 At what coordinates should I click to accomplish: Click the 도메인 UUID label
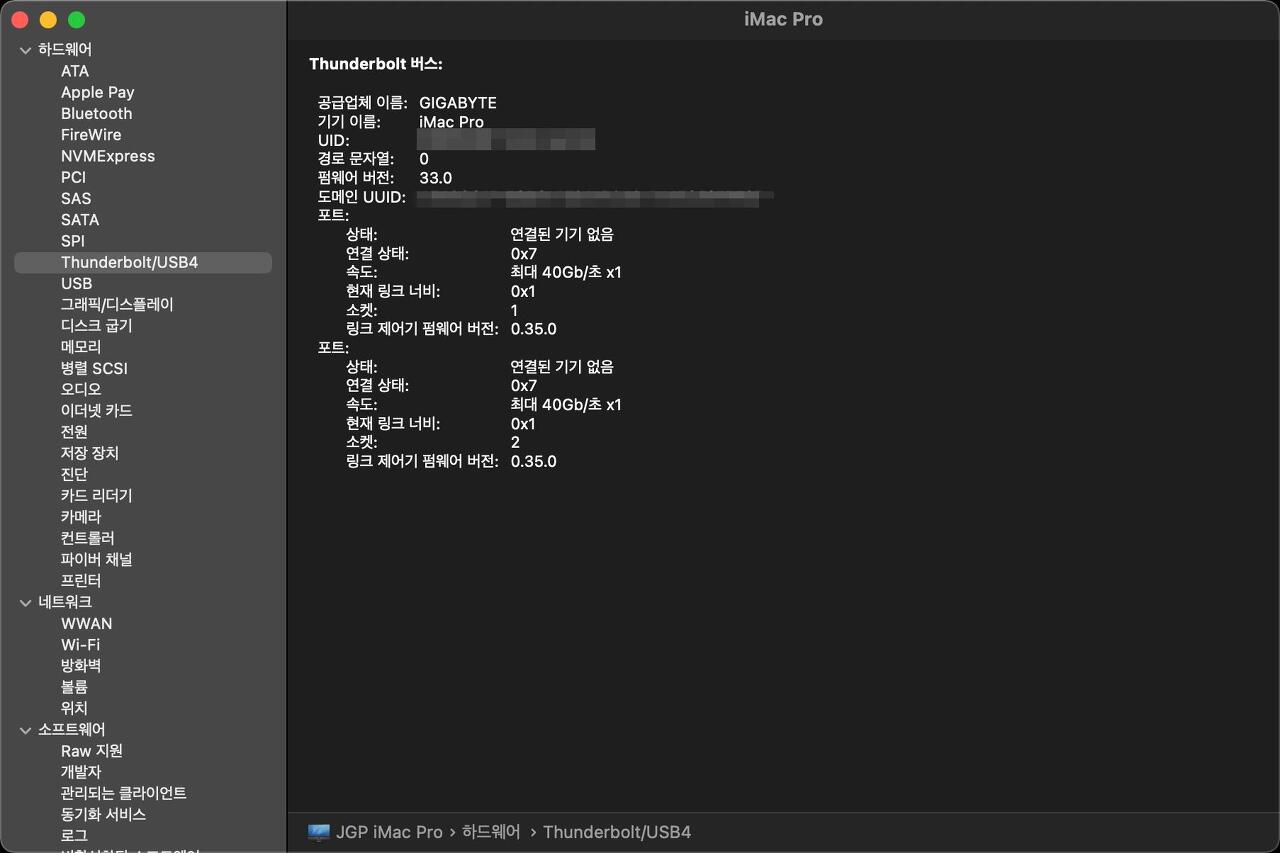click(x=362, y=197)
